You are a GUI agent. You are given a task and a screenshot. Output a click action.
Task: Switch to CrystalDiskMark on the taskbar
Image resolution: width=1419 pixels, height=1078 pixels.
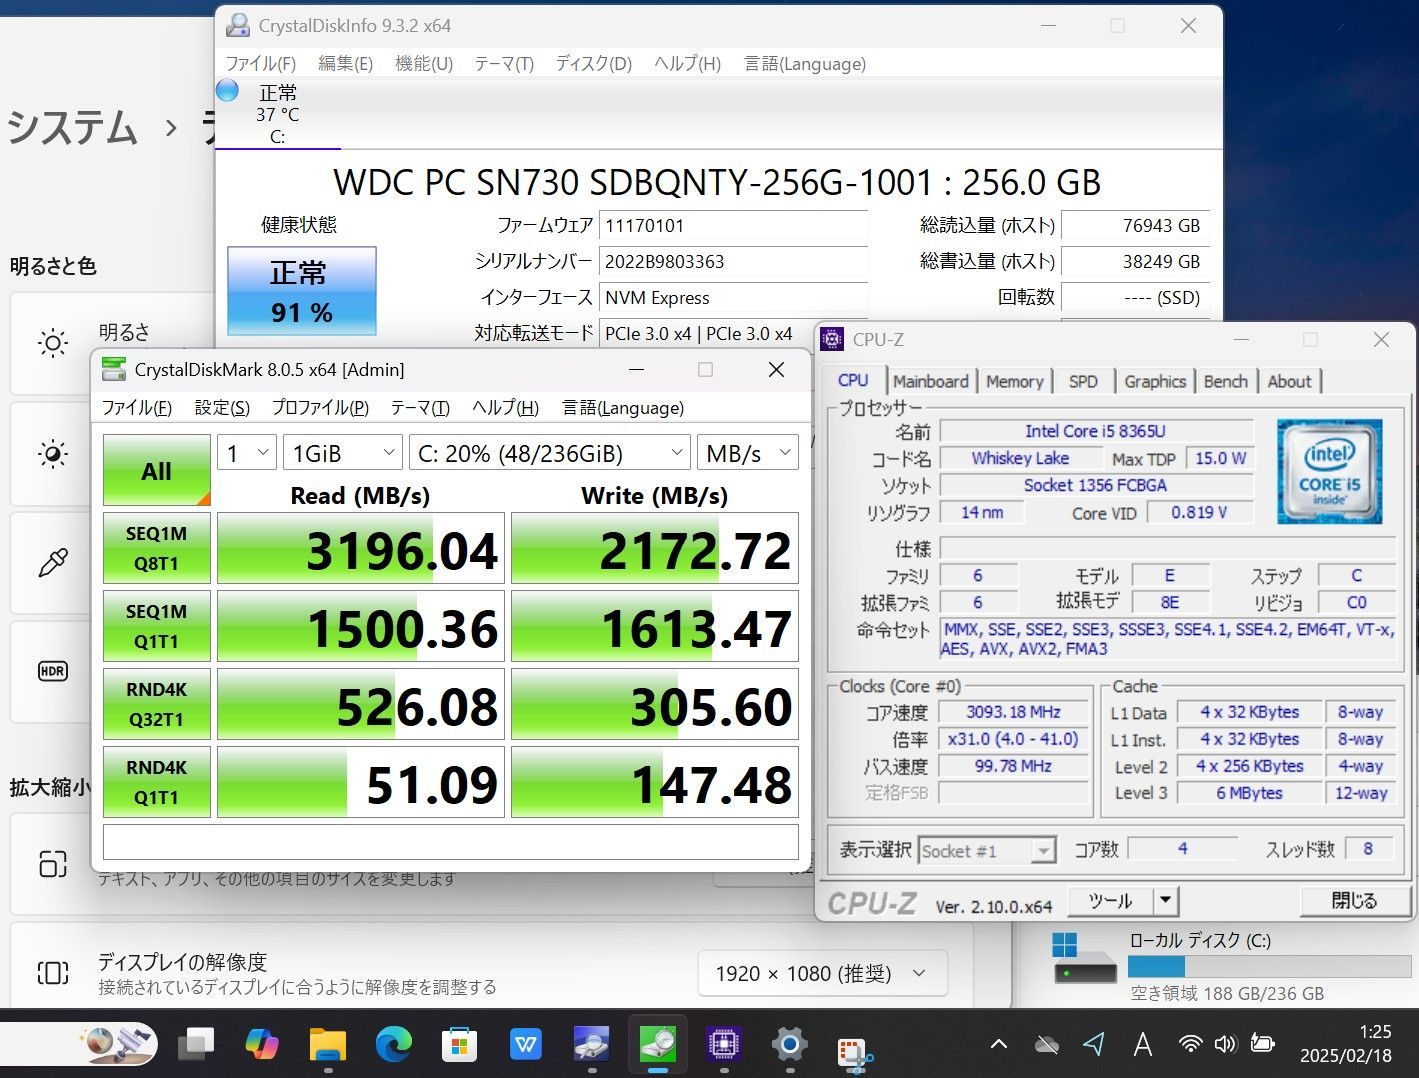coord(657,1044)
